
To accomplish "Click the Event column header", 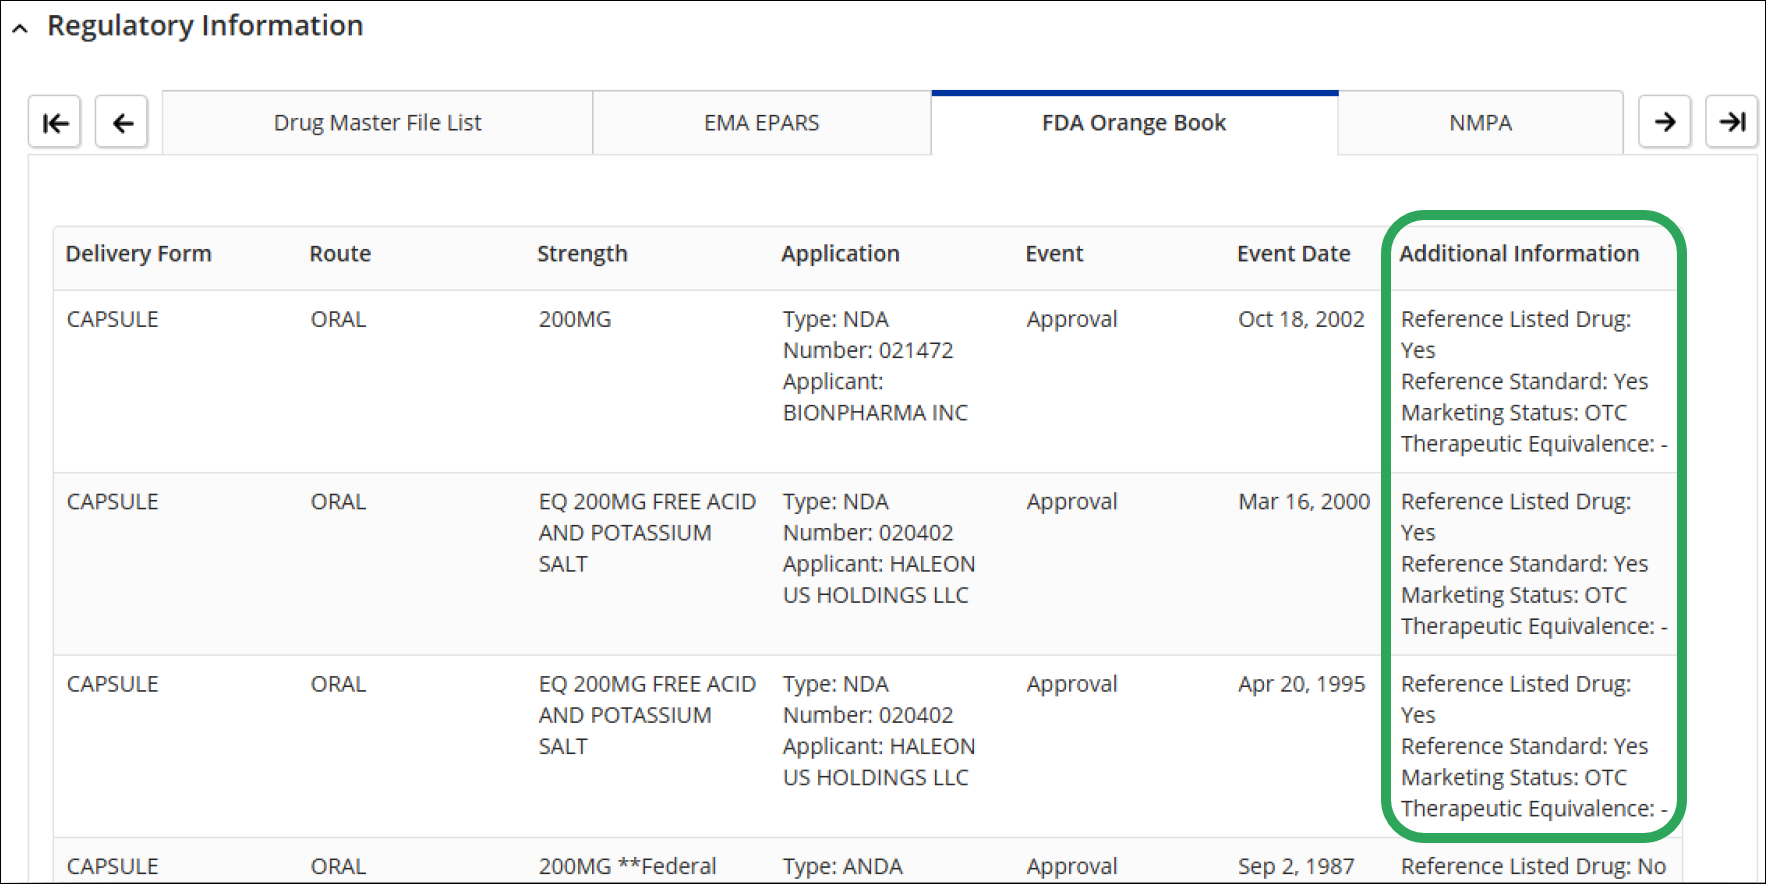I will pyautogui.click(x=1054, y=254).
